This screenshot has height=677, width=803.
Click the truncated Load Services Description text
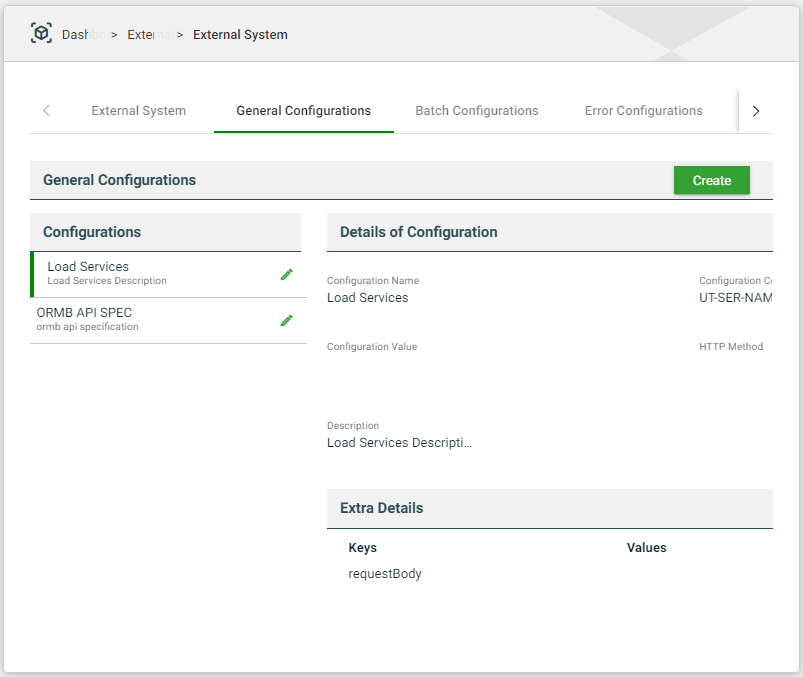tap(399, 443)
